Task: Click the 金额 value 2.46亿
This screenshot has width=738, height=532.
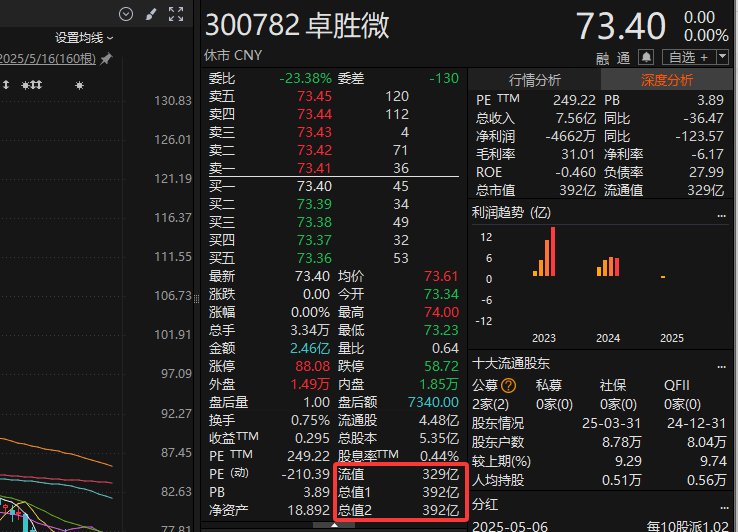Action: [x=310, y=348]
